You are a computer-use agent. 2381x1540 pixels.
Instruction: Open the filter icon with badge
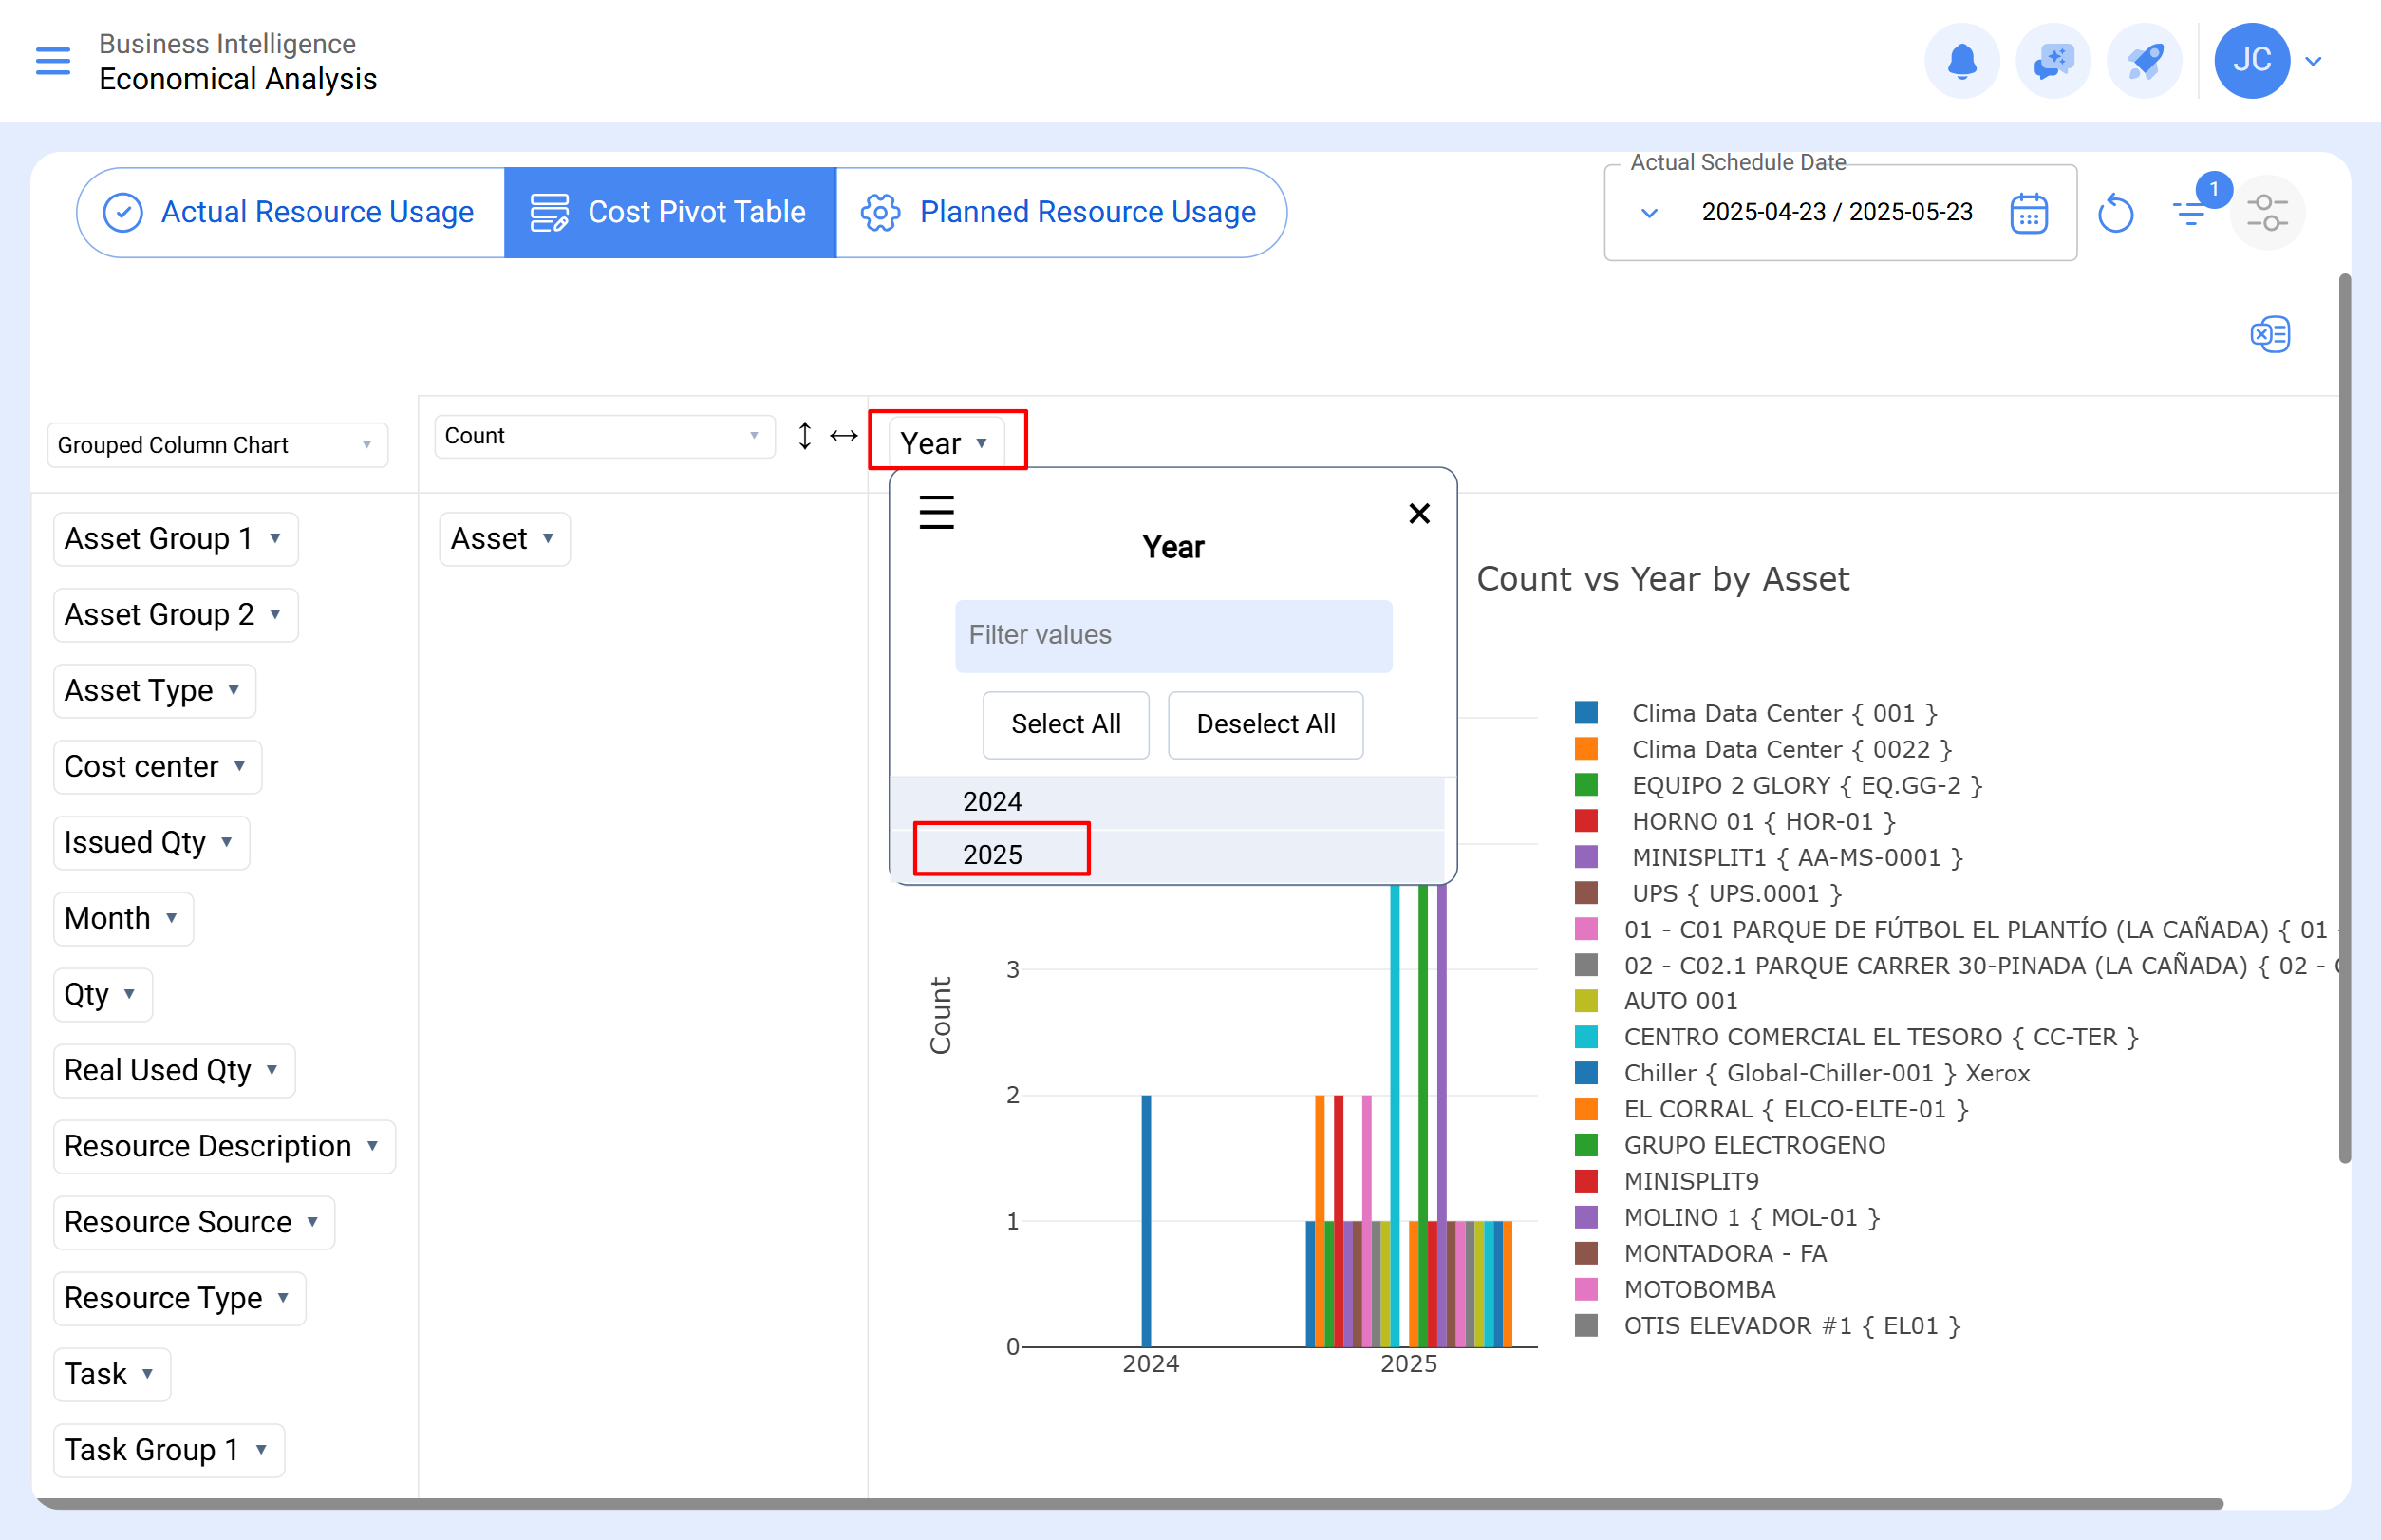(2191, 212)
